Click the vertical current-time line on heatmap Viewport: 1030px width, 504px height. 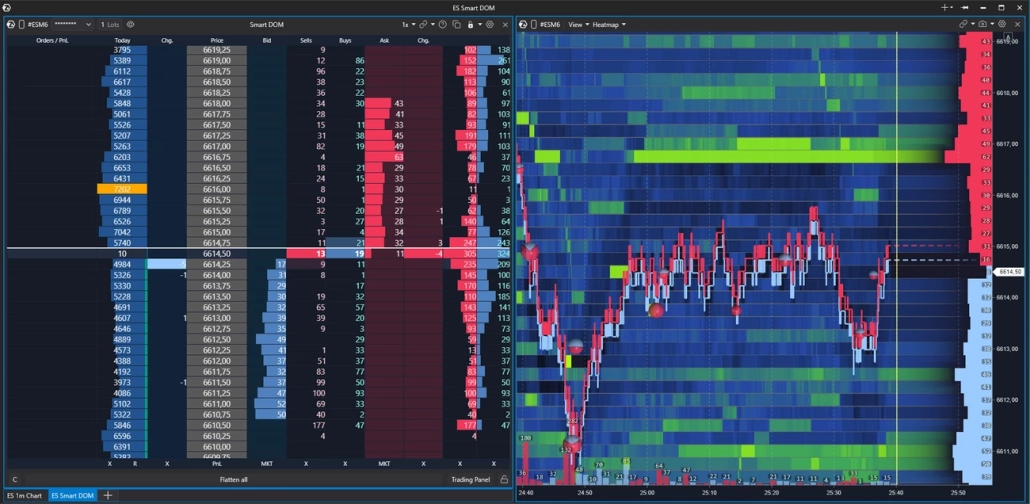pos(897,256)
